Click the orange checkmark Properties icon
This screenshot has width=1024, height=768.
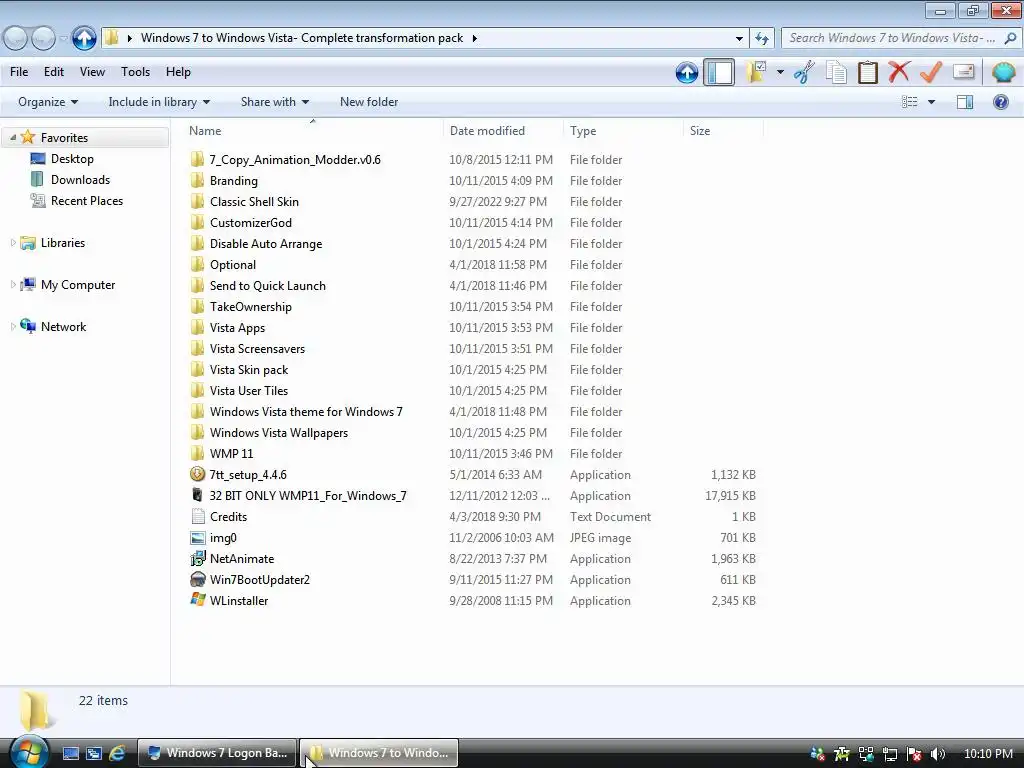click(931, 72)
